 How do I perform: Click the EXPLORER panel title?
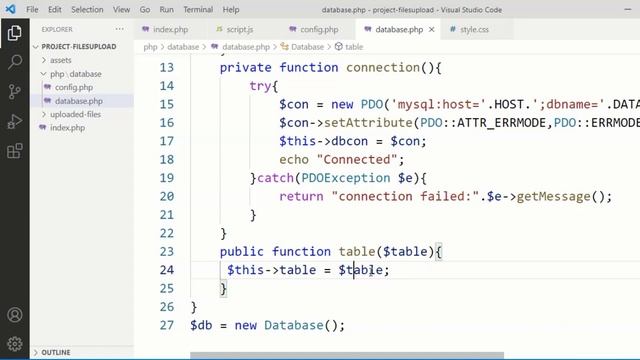click(57, 29)
